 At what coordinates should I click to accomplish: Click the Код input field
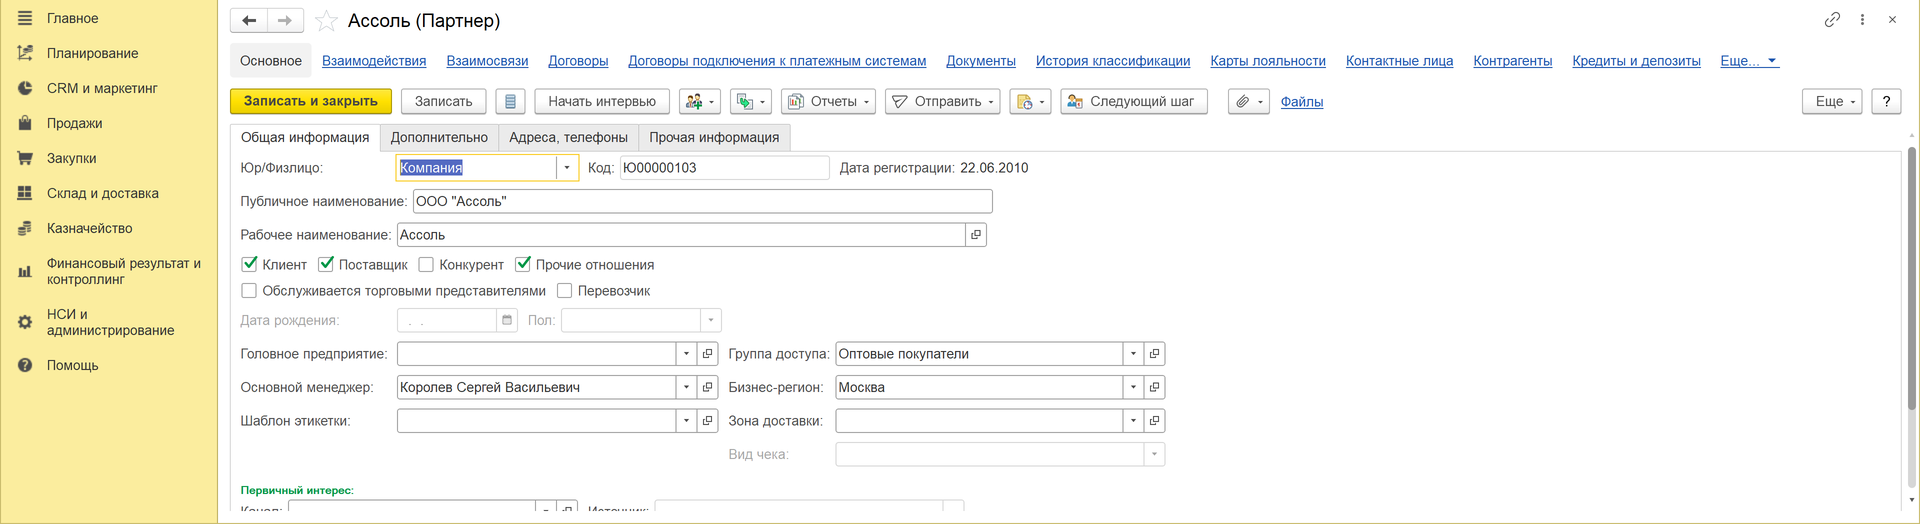pos(724,168)
